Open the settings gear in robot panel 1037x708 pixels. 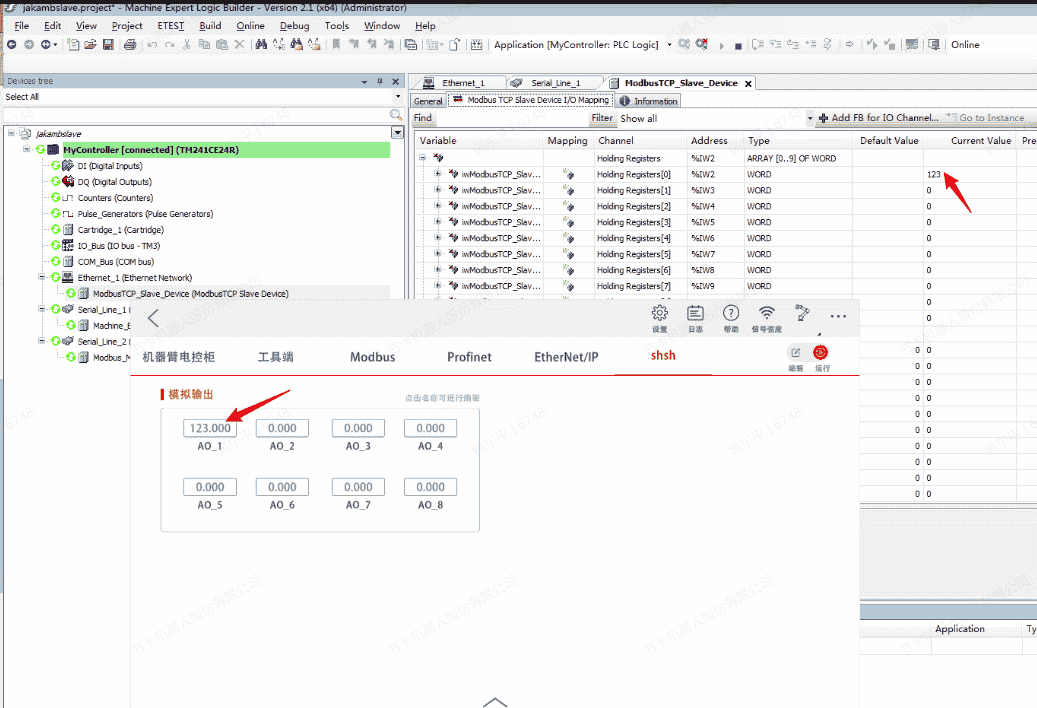[660, 314]
